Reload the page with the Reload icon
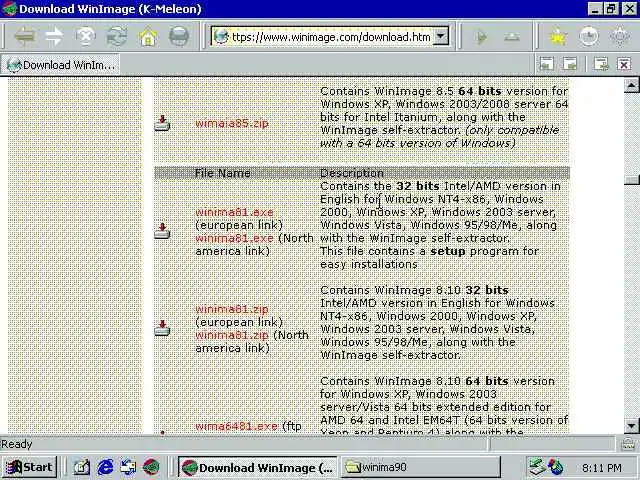 click(117, 37)
